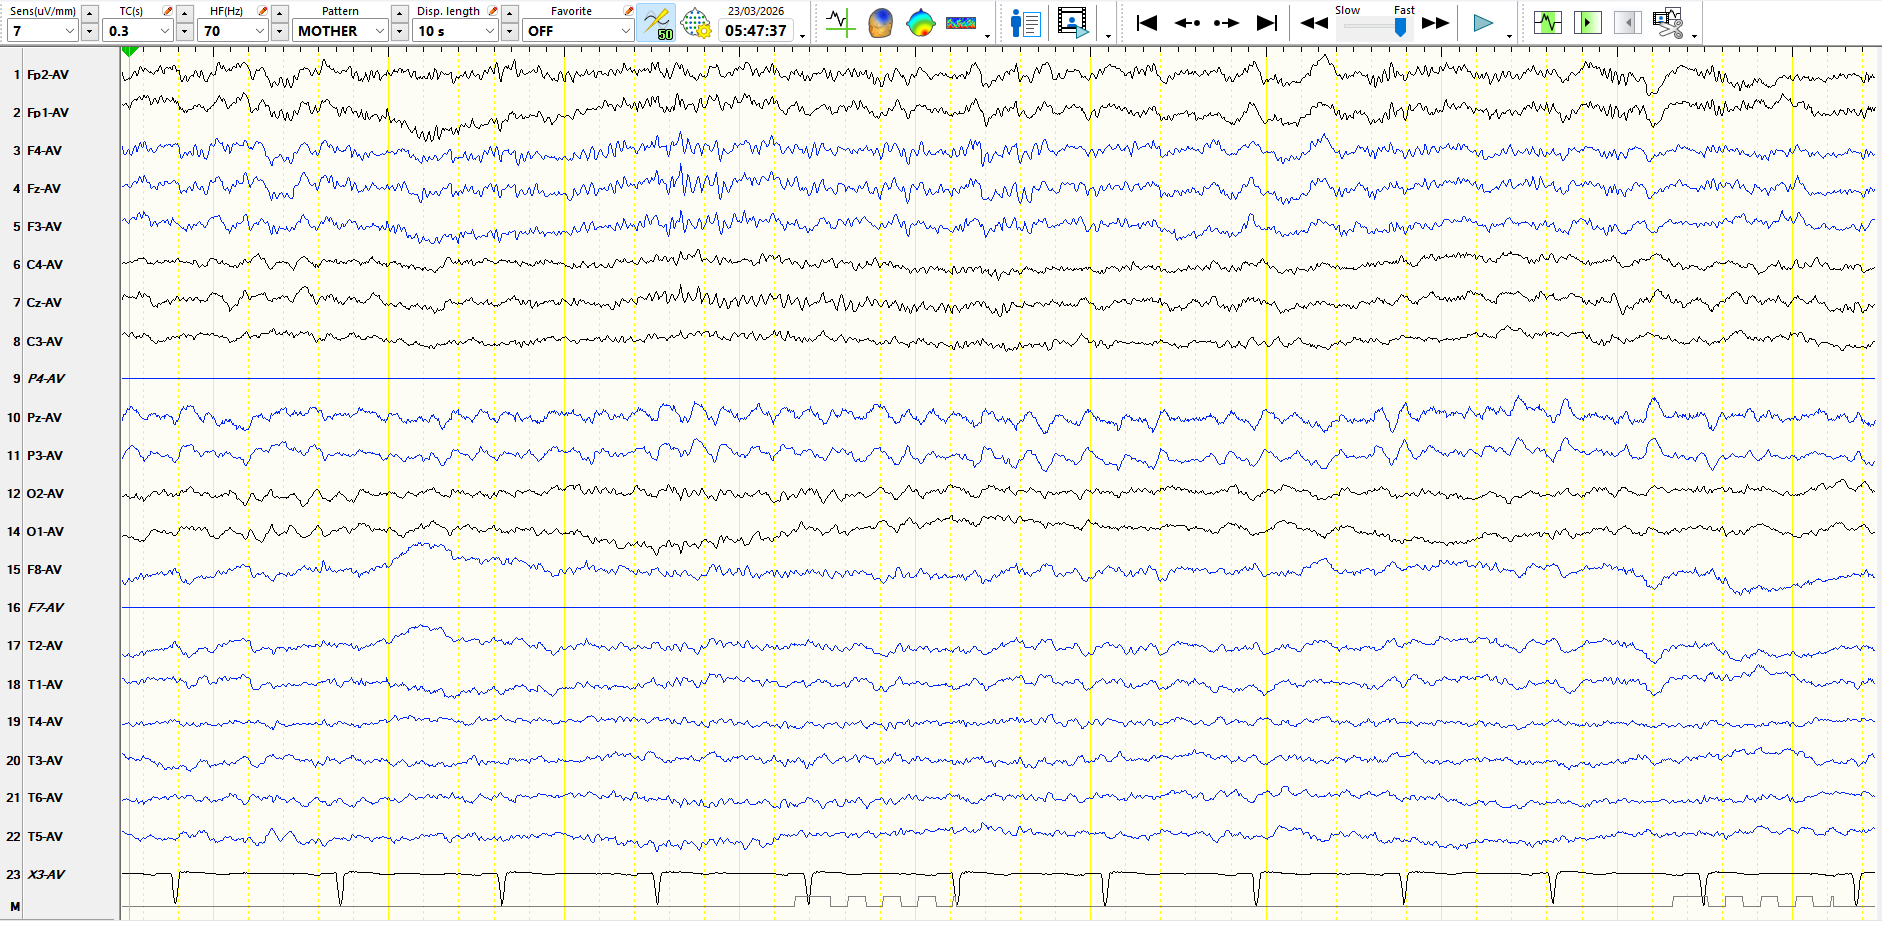Start EEG playback with Play button
Viewport: 1882px width, 925px height.
click(x=1483, y=23)
